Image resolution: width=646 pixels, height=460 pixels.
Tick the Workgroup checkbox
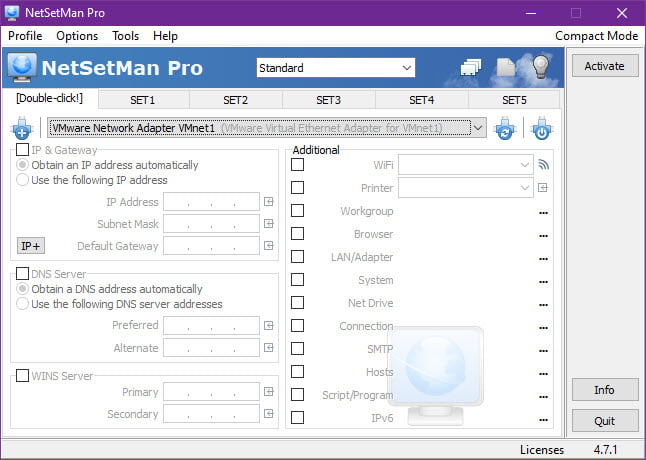point(297,211)
